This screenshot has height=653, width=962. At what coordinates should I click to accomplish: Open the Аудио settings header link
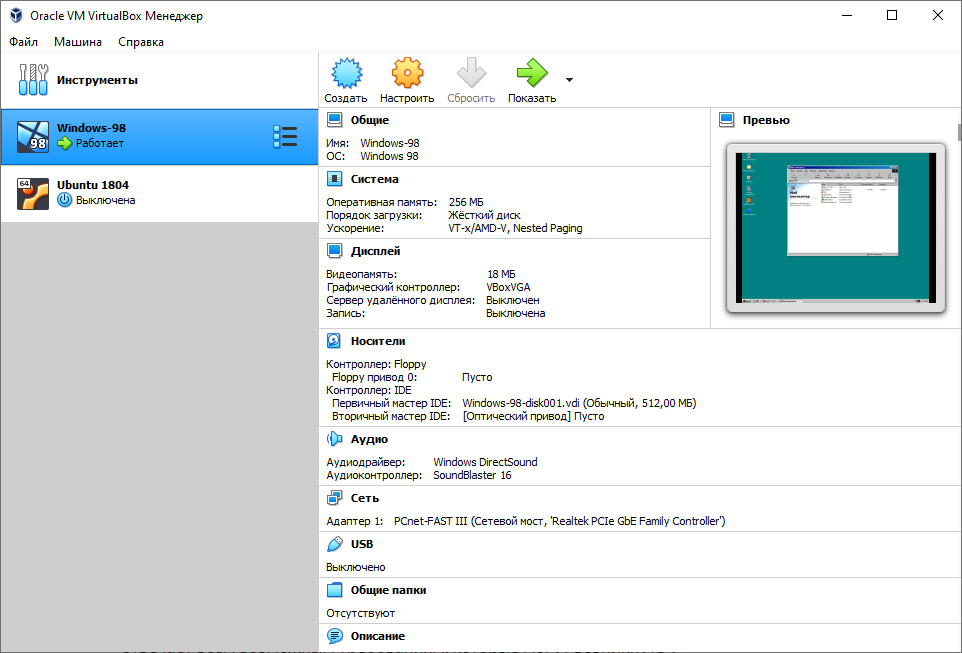(369, 439)
